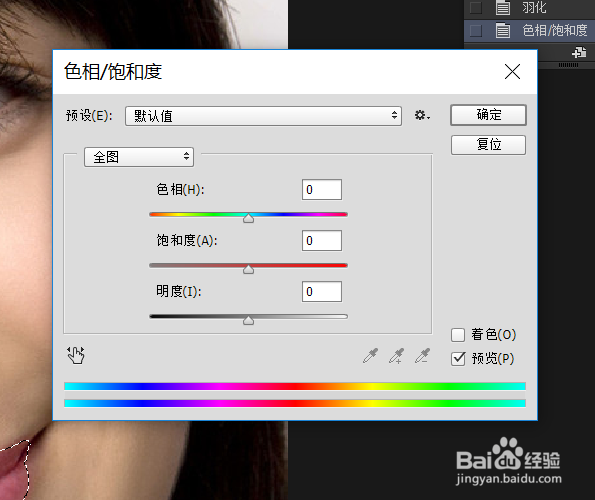Click the panel dock icon in corner
595x500 pixels.
(x=579, y=52)
